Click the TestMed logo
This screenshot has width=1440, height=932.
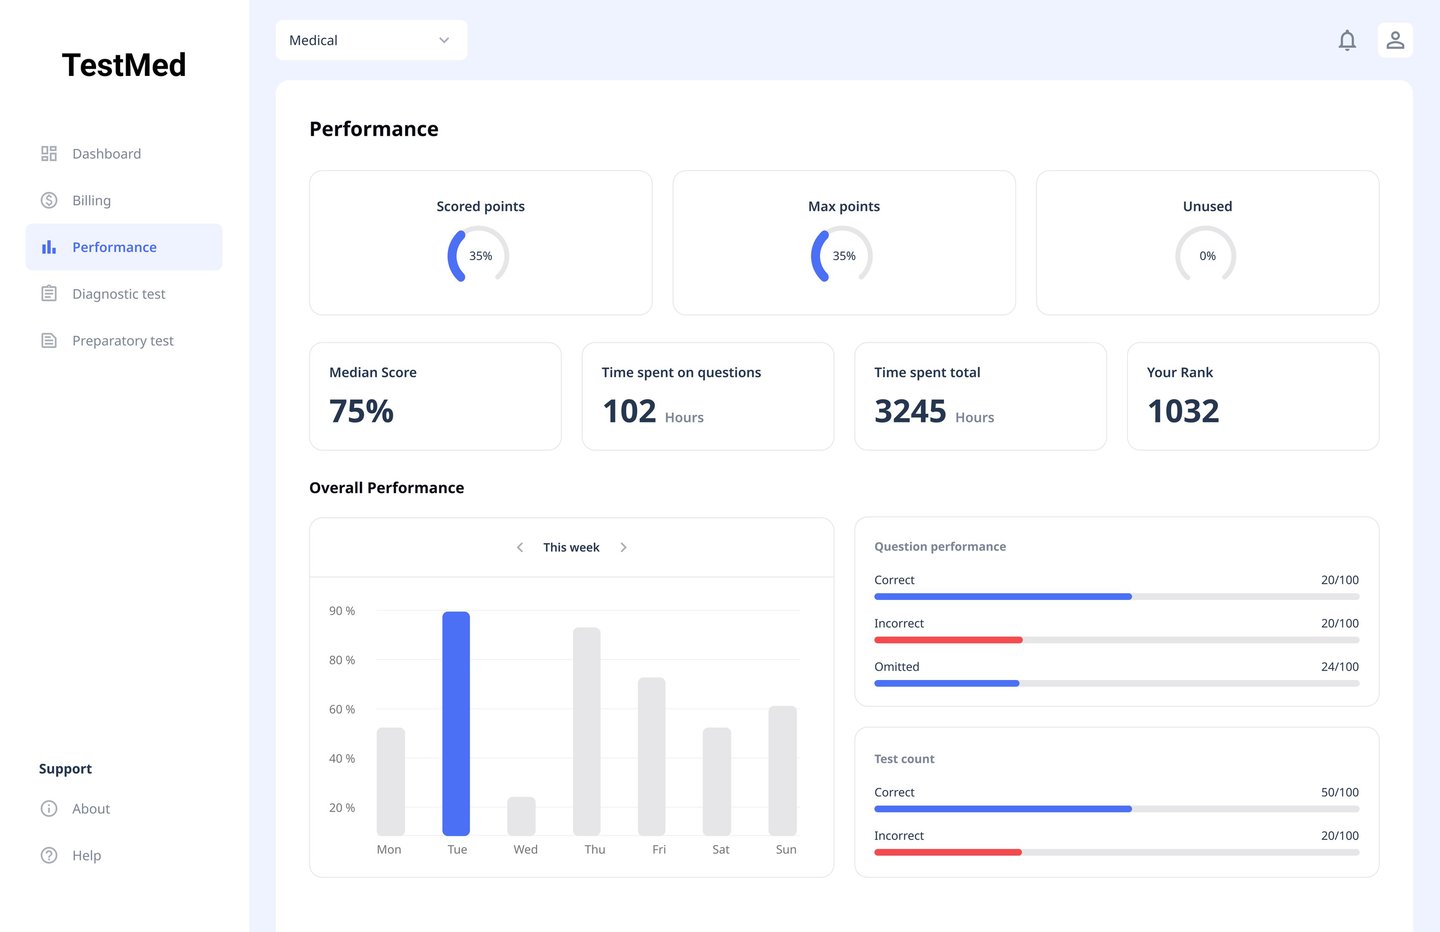point(124,65)
